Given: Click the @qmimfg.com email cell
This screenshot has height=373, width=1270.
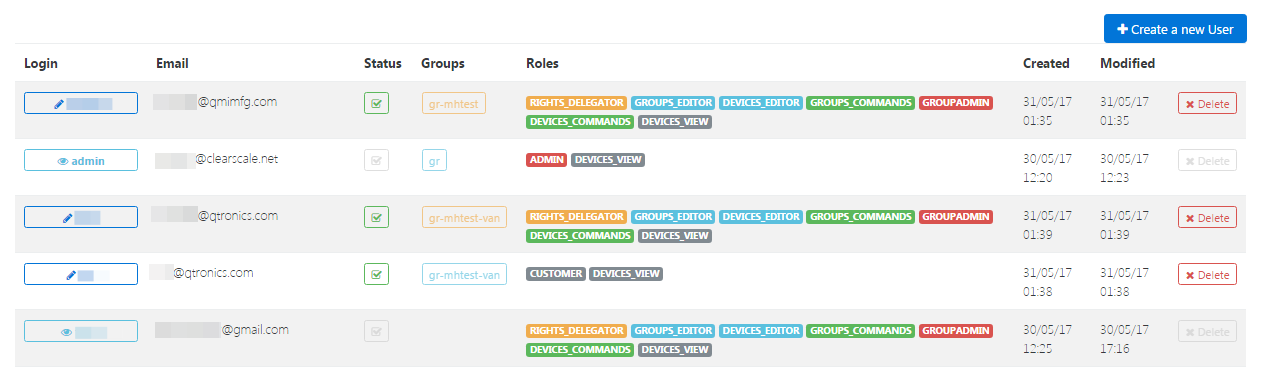Looking at the screenshot, I should (x=215, y=101).
